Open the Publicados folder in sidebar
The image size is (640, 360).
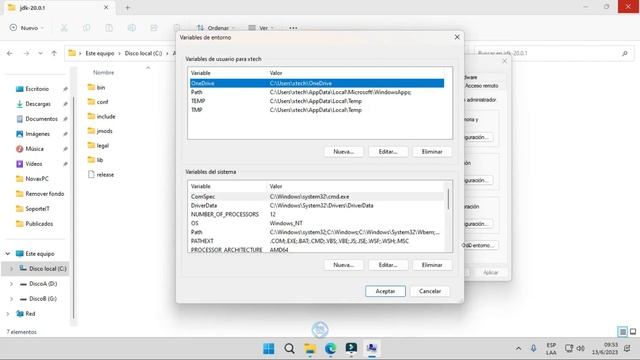point(39,224)
